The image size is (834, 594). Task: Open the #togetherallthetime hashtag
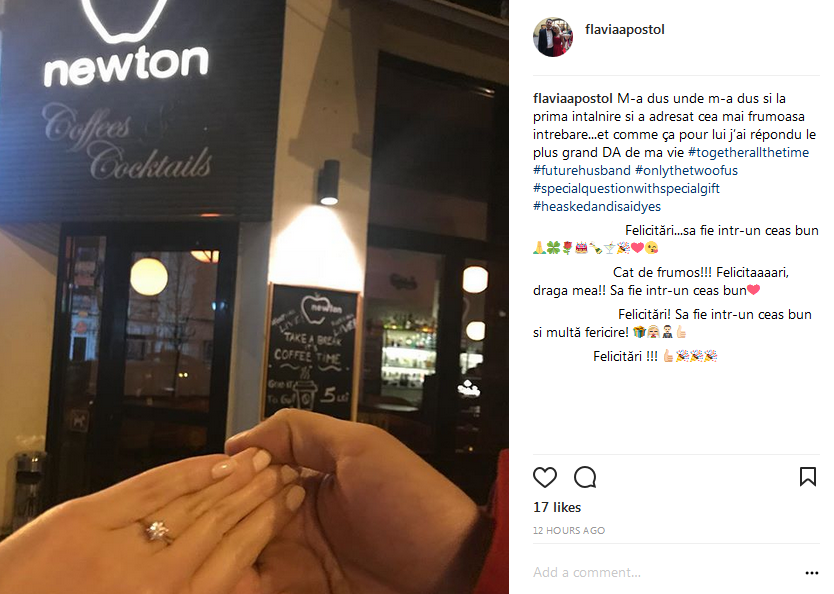click(748, 153)
